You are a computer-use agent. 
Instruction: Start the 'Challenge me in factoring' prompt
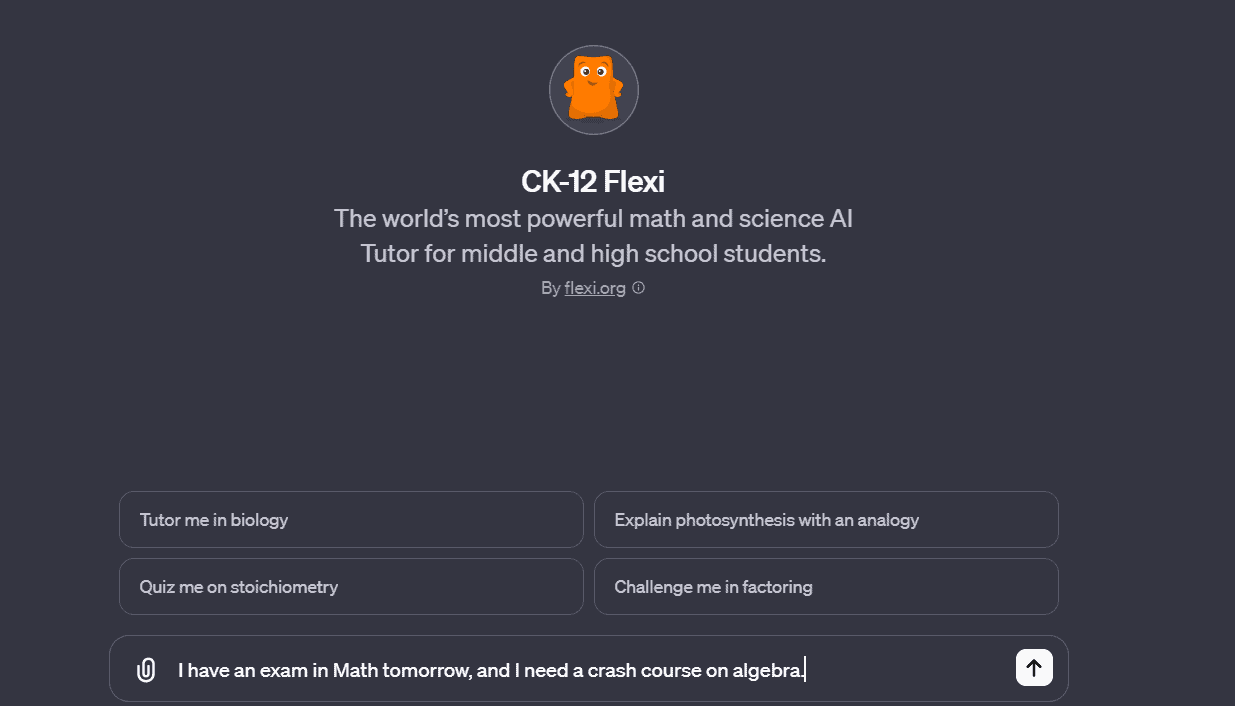coord(826,587)
